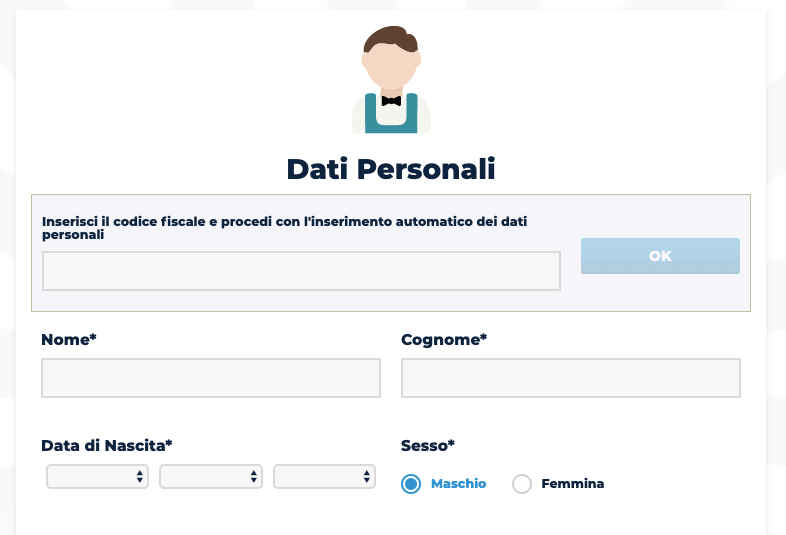Focus the Cognome text field
The width and height of the screenshot is (786, 535).
coord(570,378)
